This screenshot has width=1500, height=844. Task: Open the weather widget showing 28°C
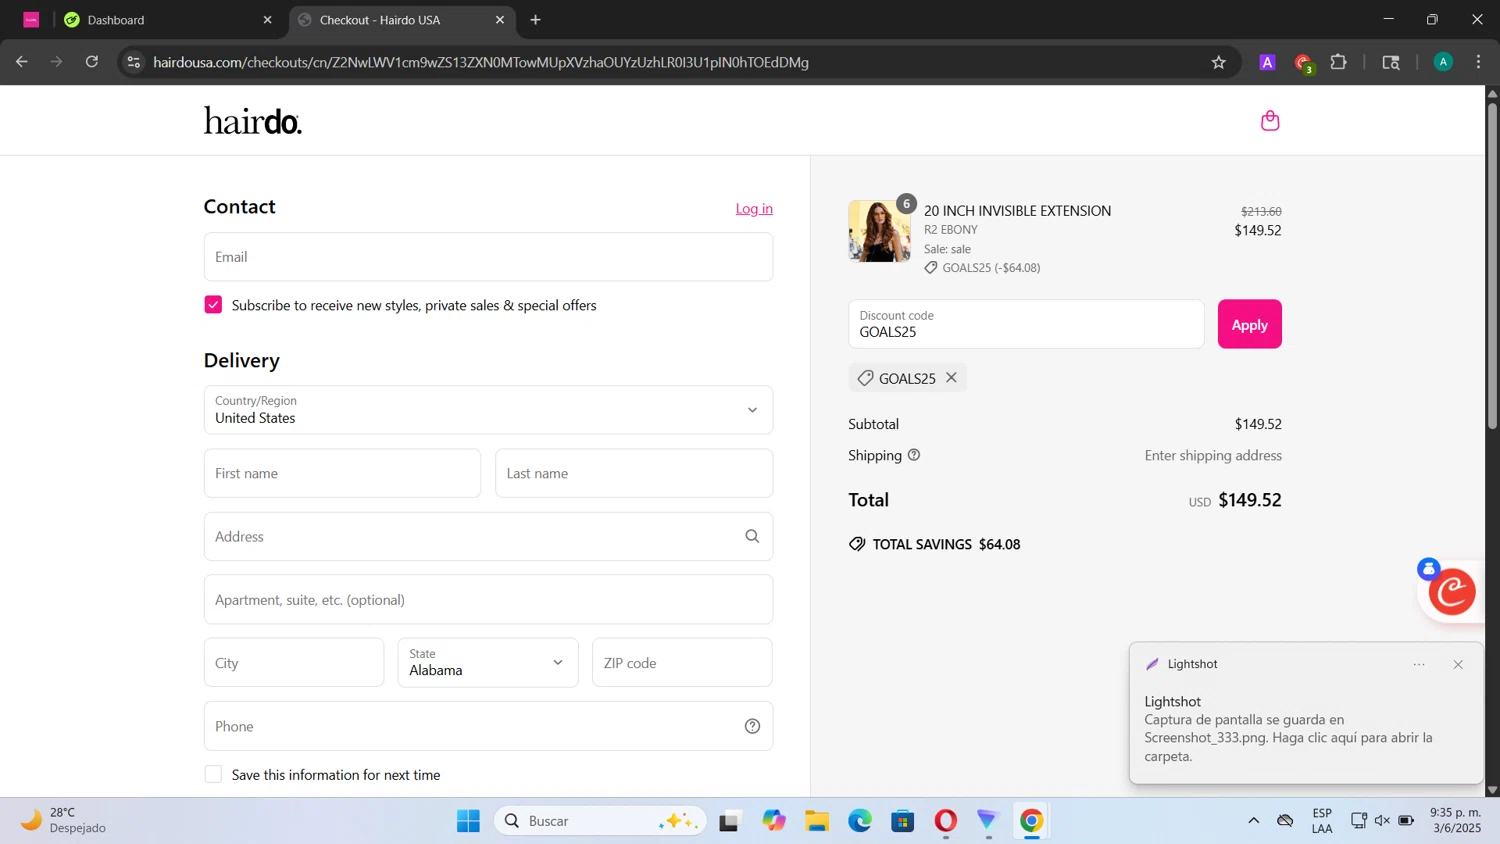click(63, 820)
